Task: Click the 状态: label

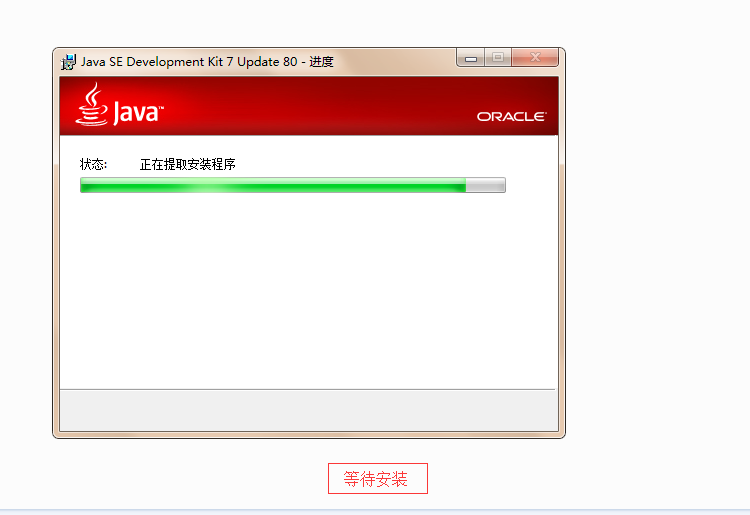Action: [93, 164]
